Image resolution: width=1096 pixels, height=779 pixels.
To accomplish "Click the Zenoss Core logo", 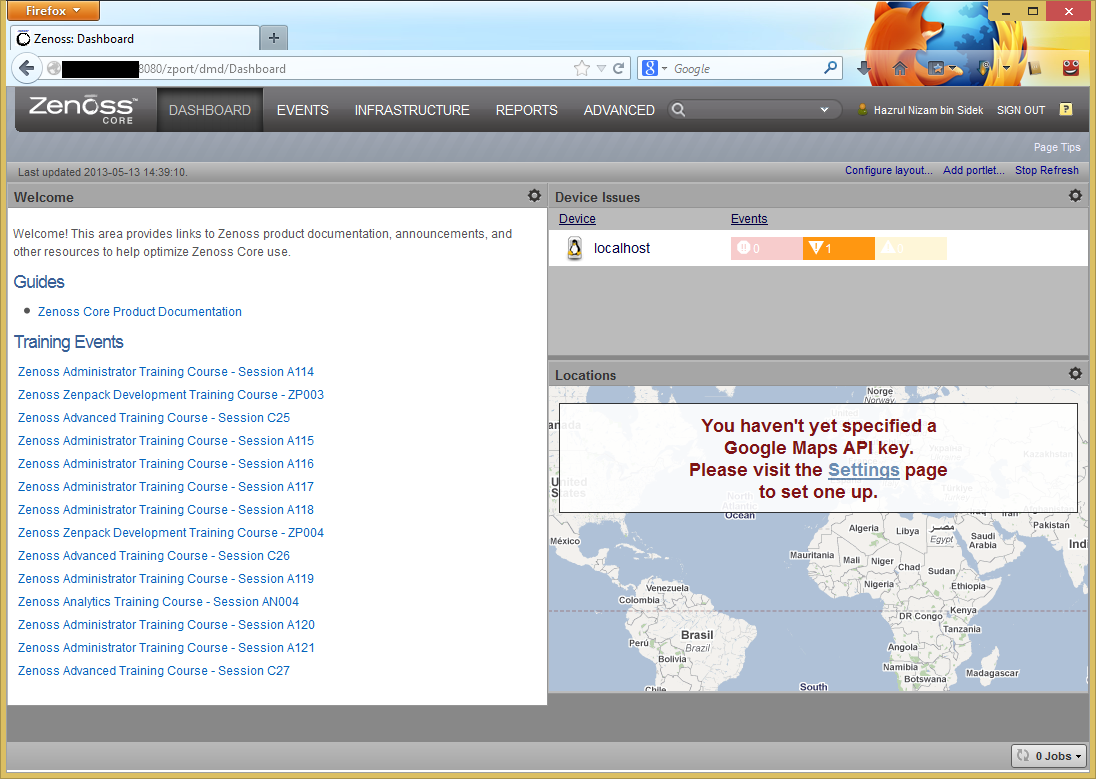I will (x=83, y=110).
